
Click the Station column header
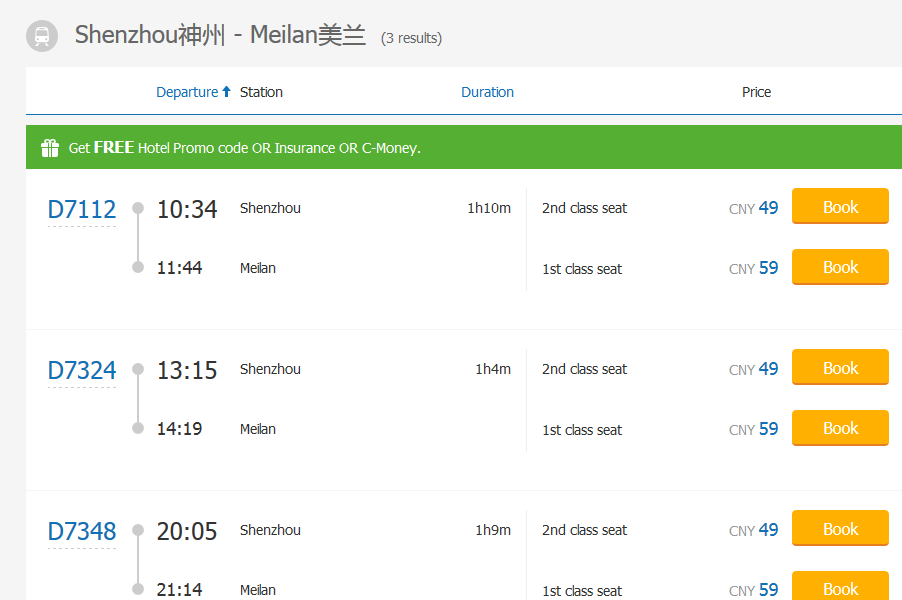261,92
